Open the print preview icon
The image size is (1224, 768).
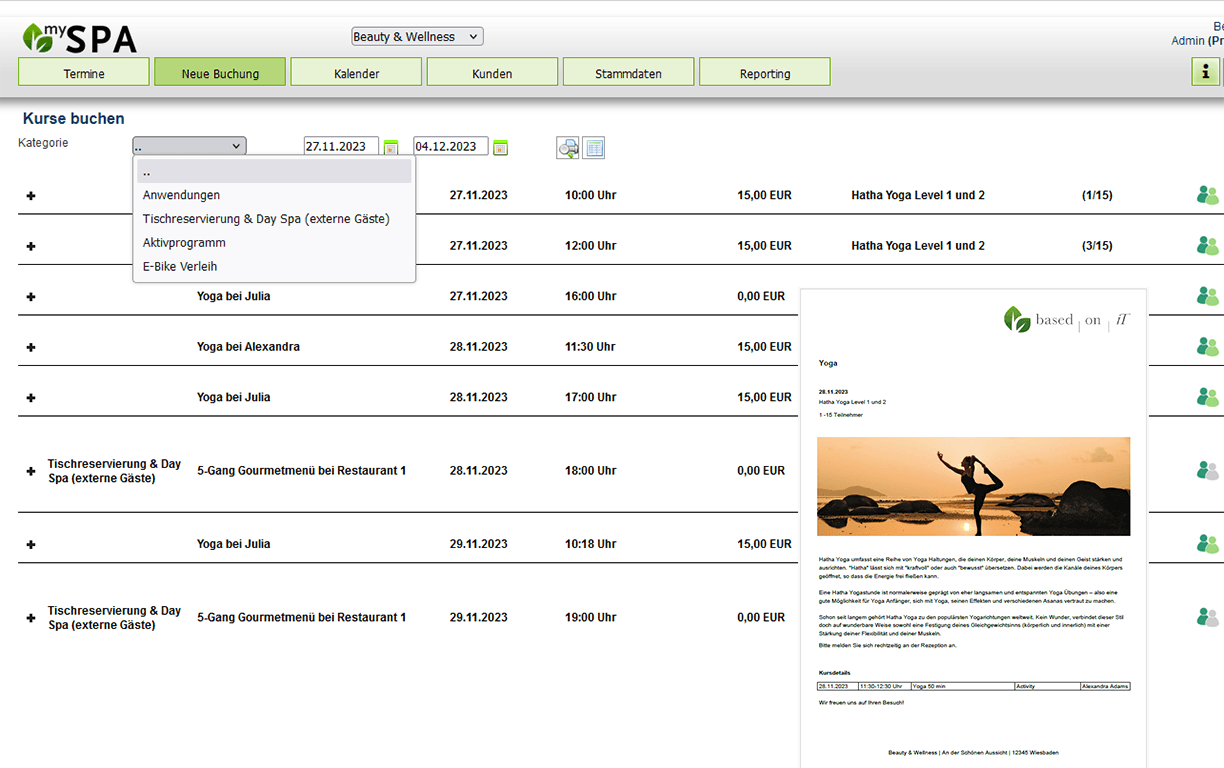[567, 147]
